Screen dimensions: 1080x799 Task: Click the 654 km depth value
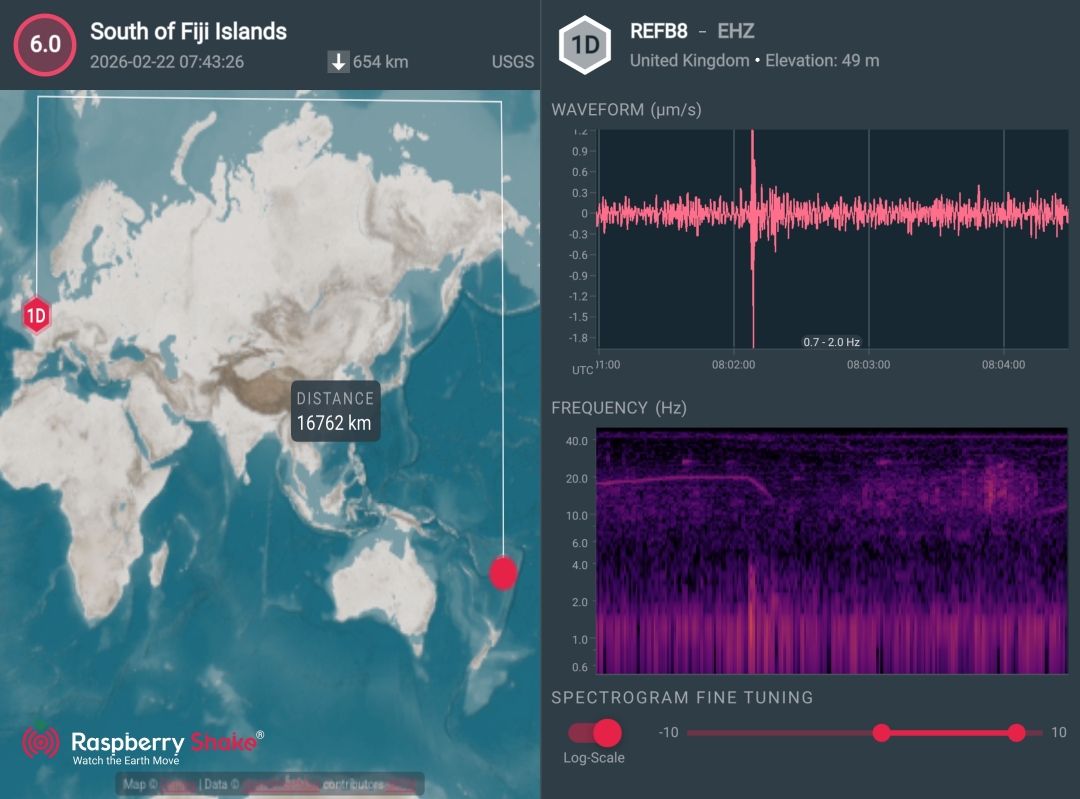point(380,62)
